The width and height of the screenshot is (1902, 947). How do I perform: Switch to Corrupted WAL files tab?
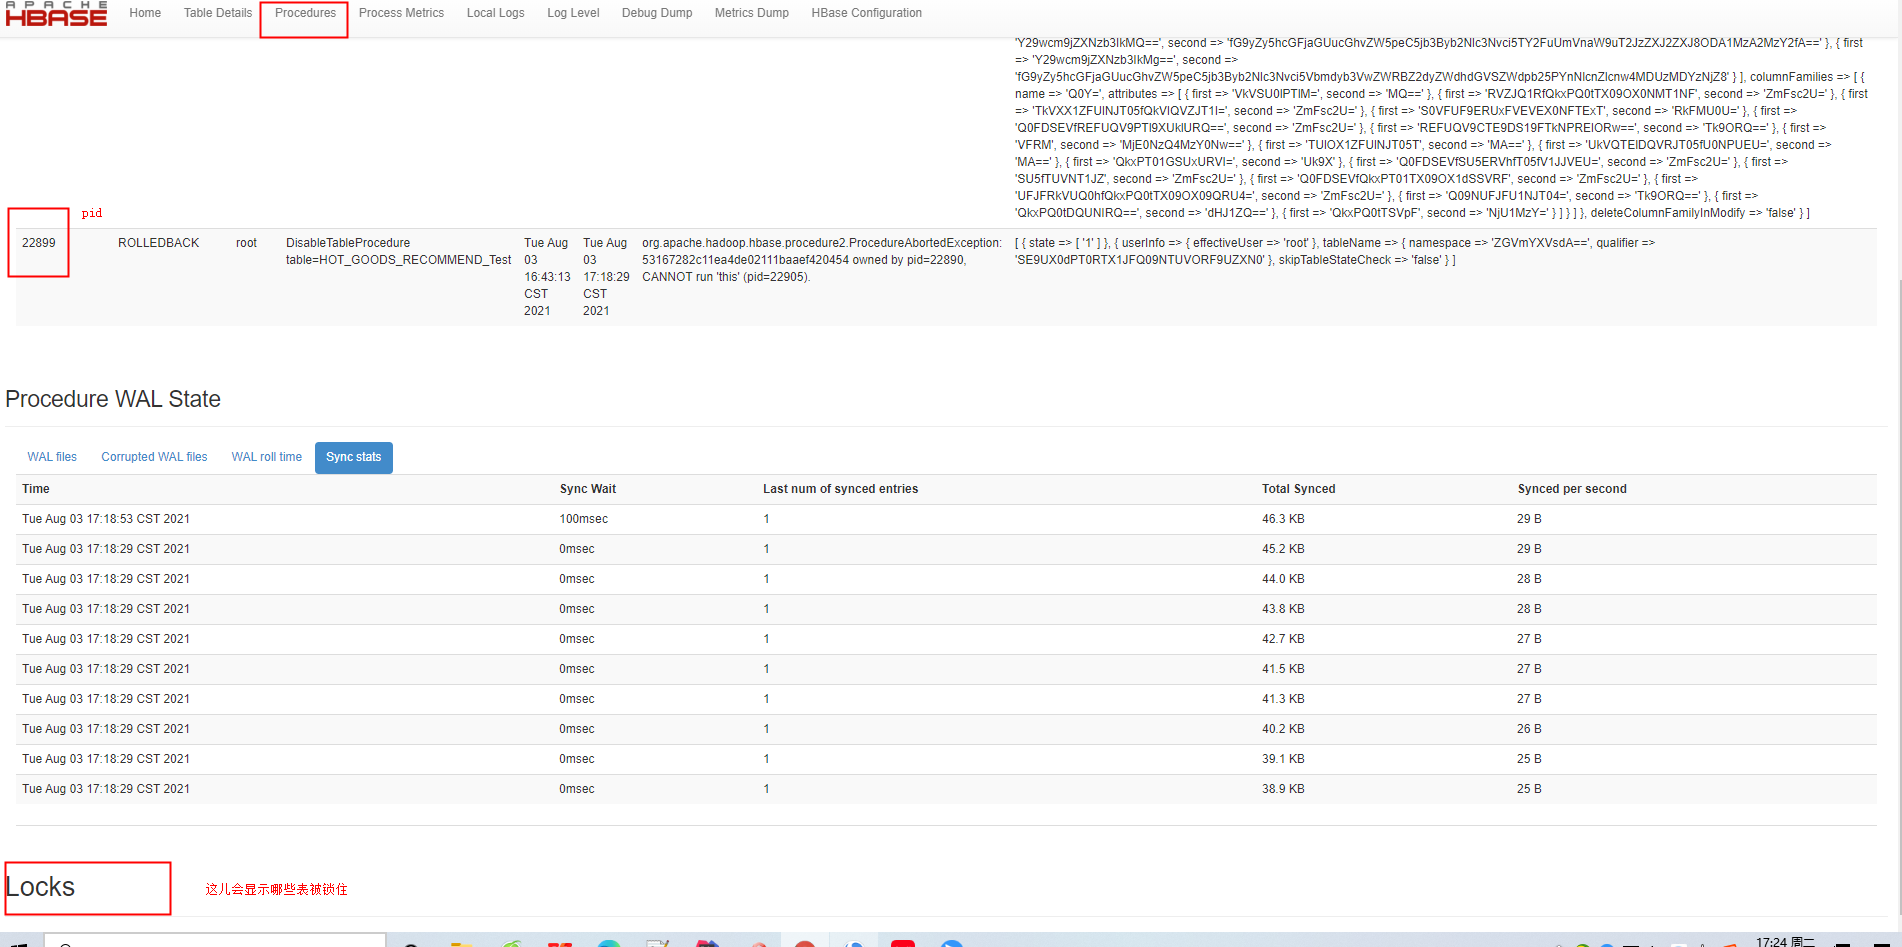pos(154,457)
